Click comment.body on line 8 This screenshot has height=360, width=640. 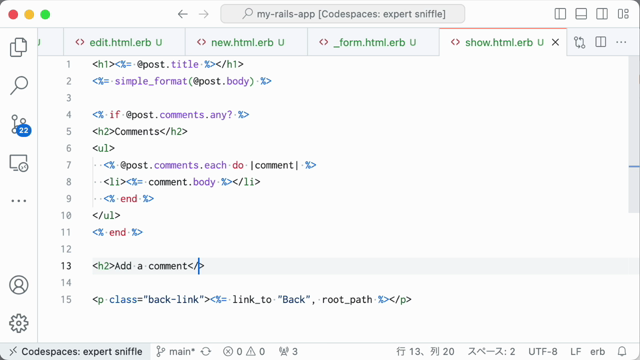(x=182, y=182)
